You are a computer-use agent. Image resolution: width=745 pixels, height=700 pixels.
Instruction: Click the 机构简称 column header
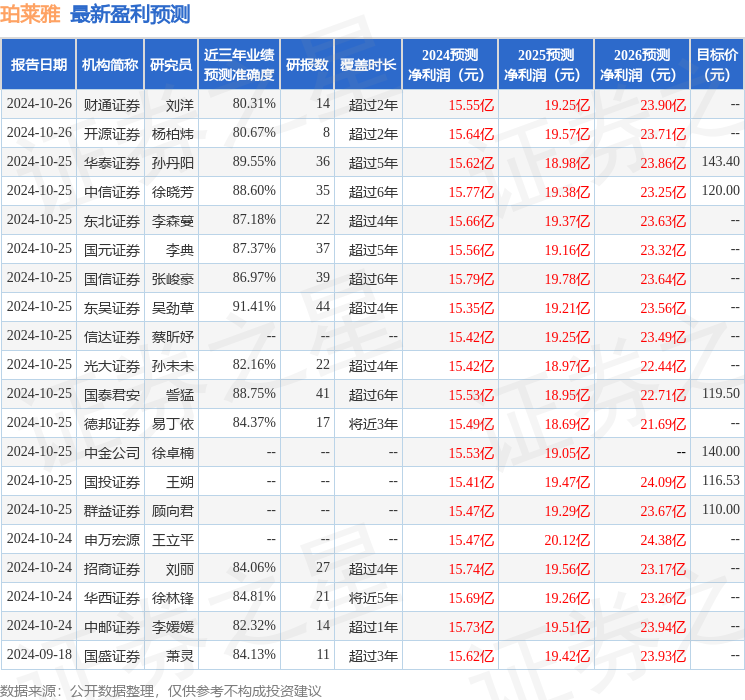[x=110, y=65]
